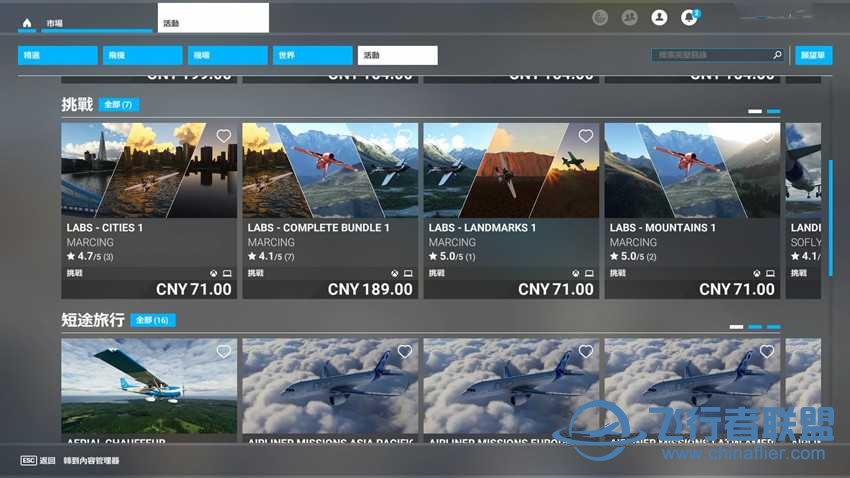Show all 7 items in 挑戰

click(119, 105)
